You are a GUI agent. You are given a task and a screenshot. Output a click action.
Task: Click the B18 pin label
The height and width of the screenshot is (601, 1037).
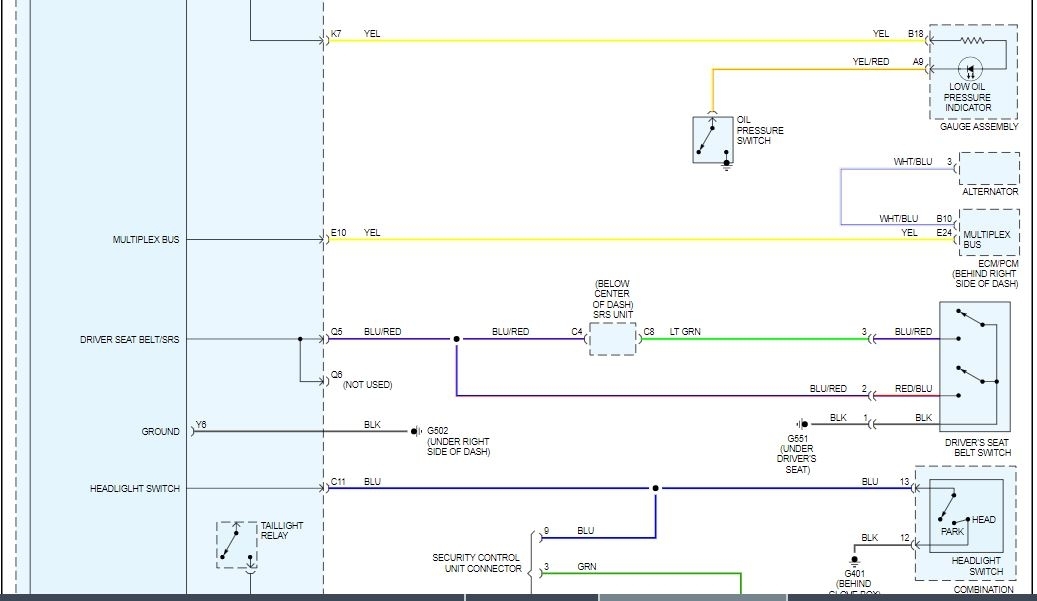point(915,33)
